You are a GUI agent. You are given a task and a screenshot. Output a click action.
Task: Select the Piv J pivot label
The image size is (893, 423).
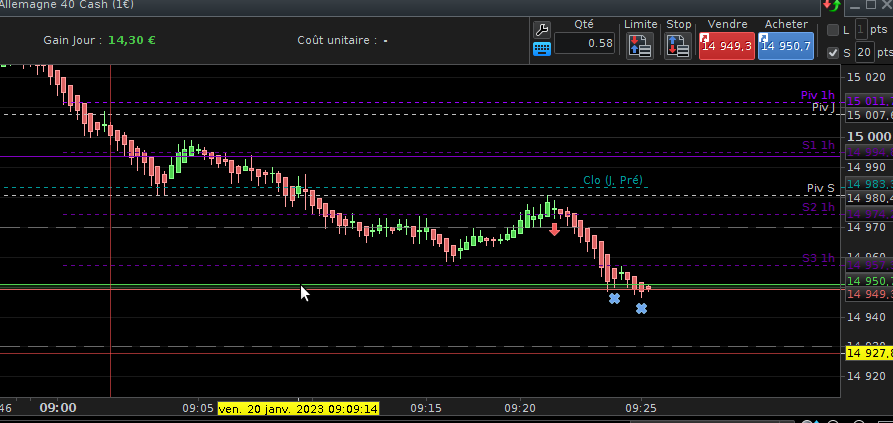(x=824, y=107)
